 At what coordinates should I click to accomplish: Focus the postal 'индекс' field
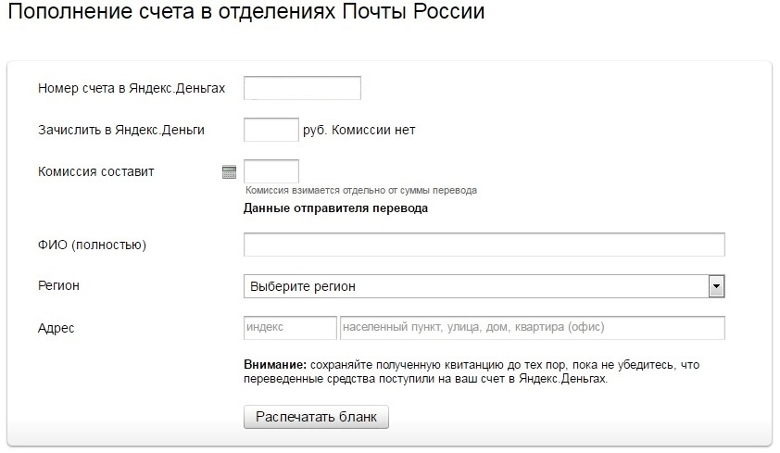(x=290, y=328)
